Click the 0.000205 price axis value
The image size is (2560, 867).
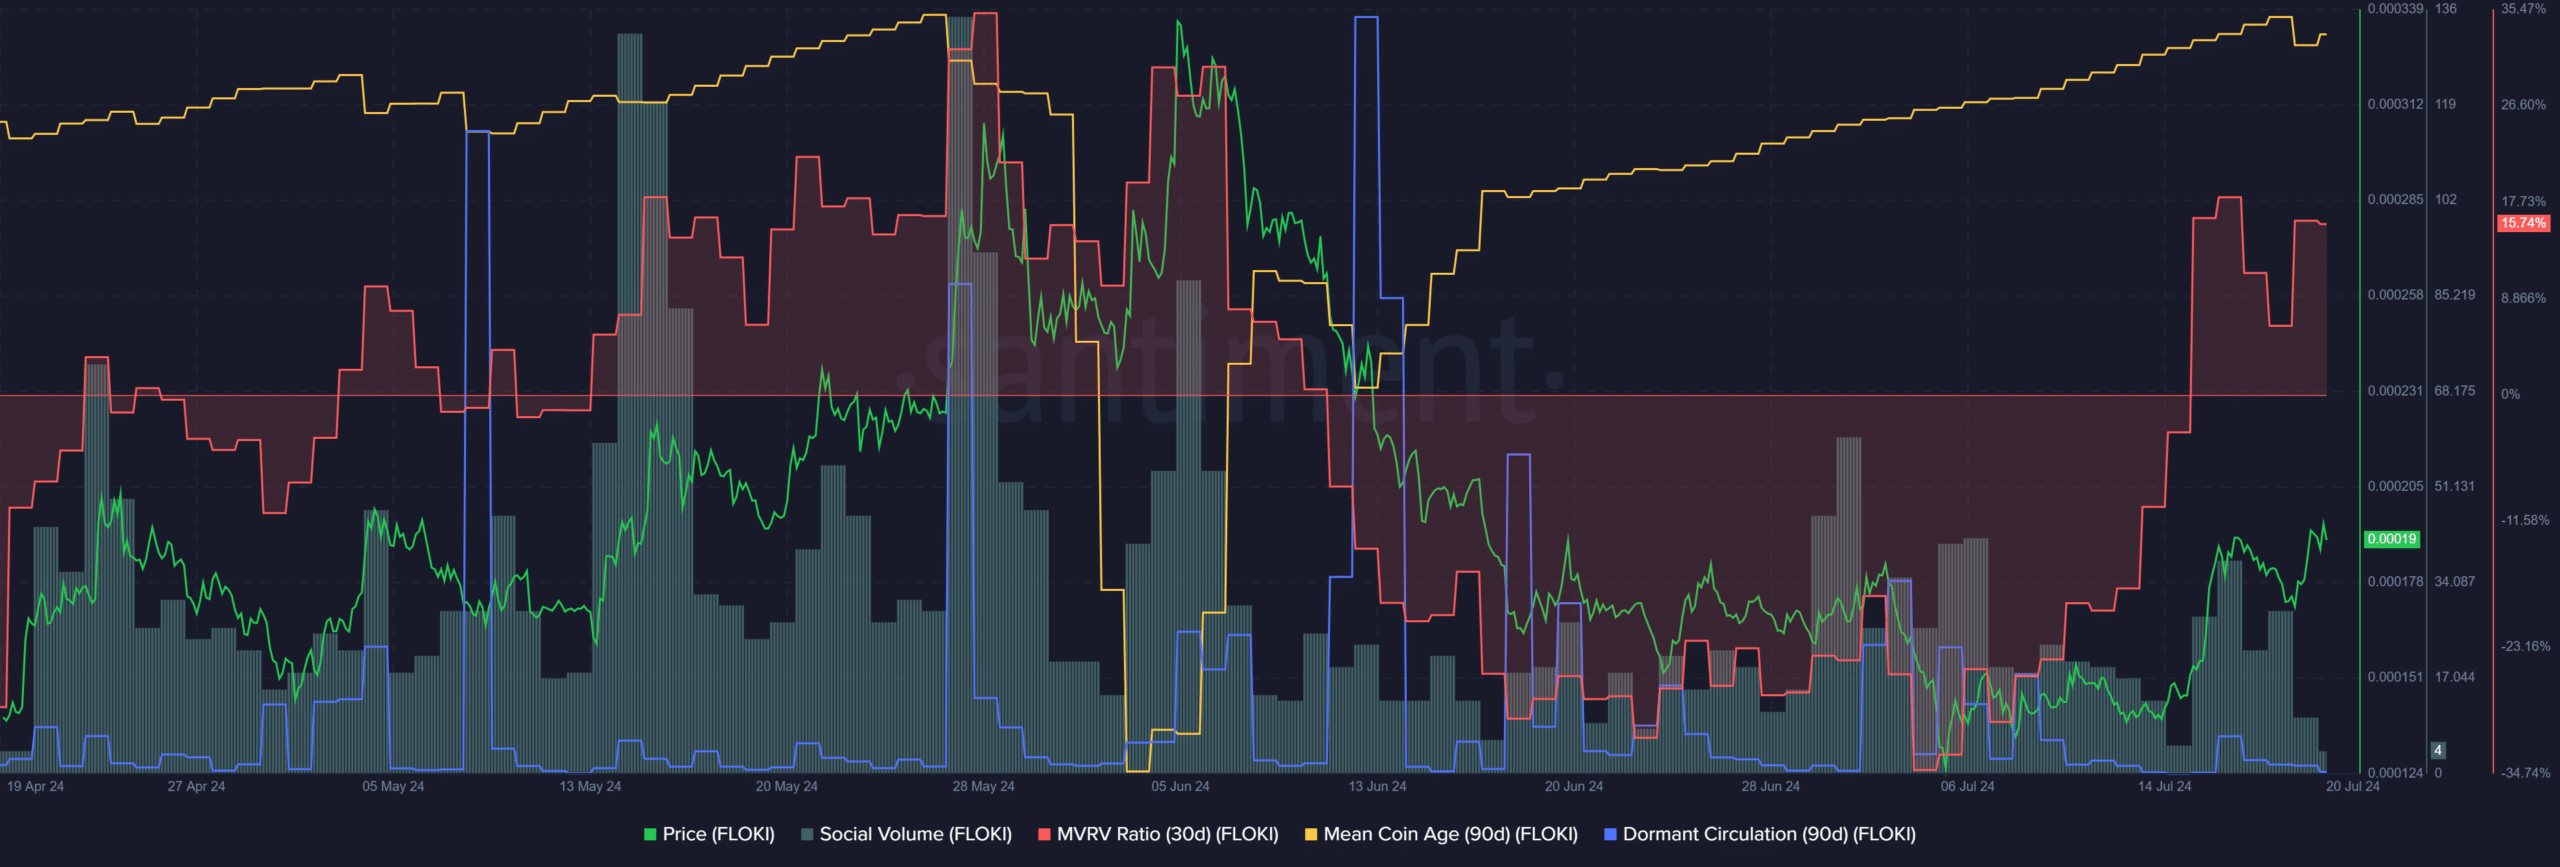[2395, 486]
